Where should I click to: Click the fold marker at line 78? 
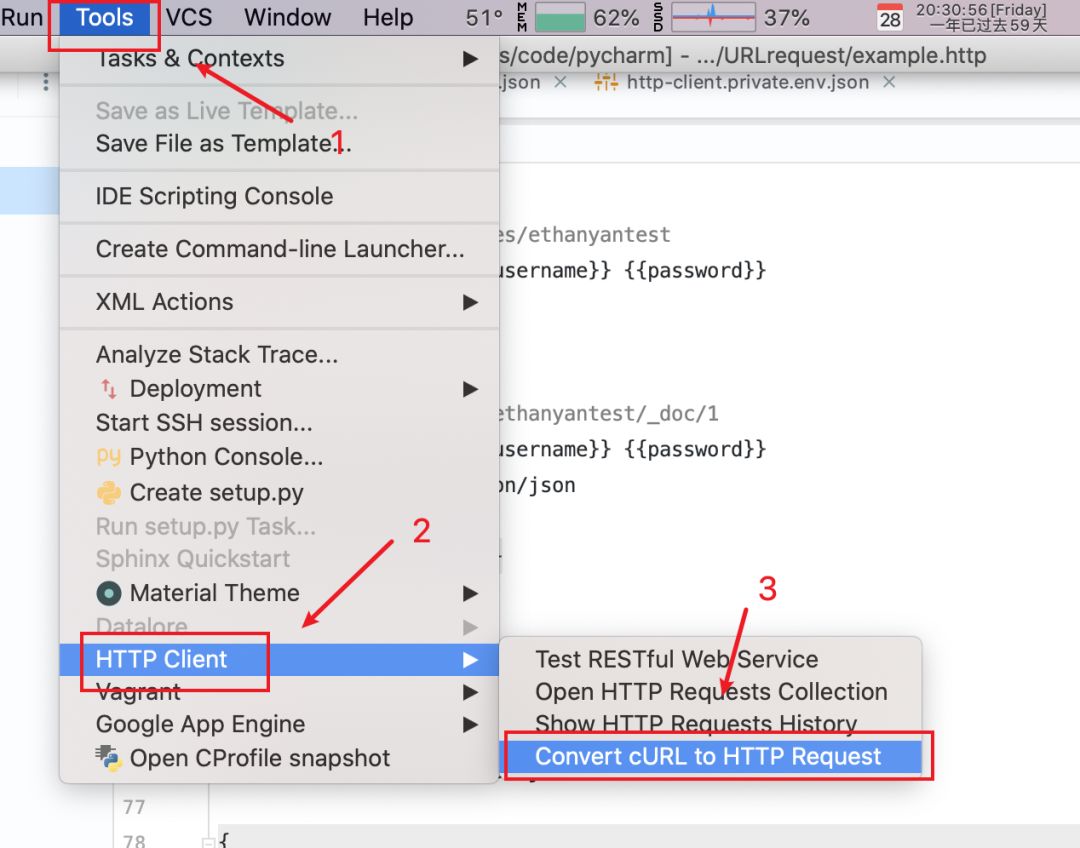pyautogui.click(x=207, y=842)
